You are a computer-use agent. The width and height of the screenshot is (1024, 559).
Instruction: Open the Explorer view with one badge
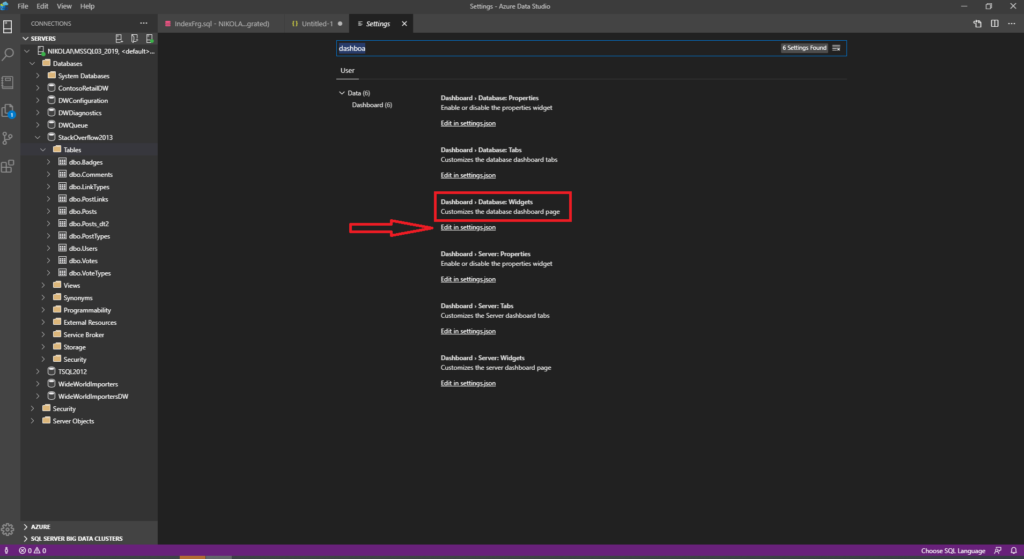coord(8,111)
